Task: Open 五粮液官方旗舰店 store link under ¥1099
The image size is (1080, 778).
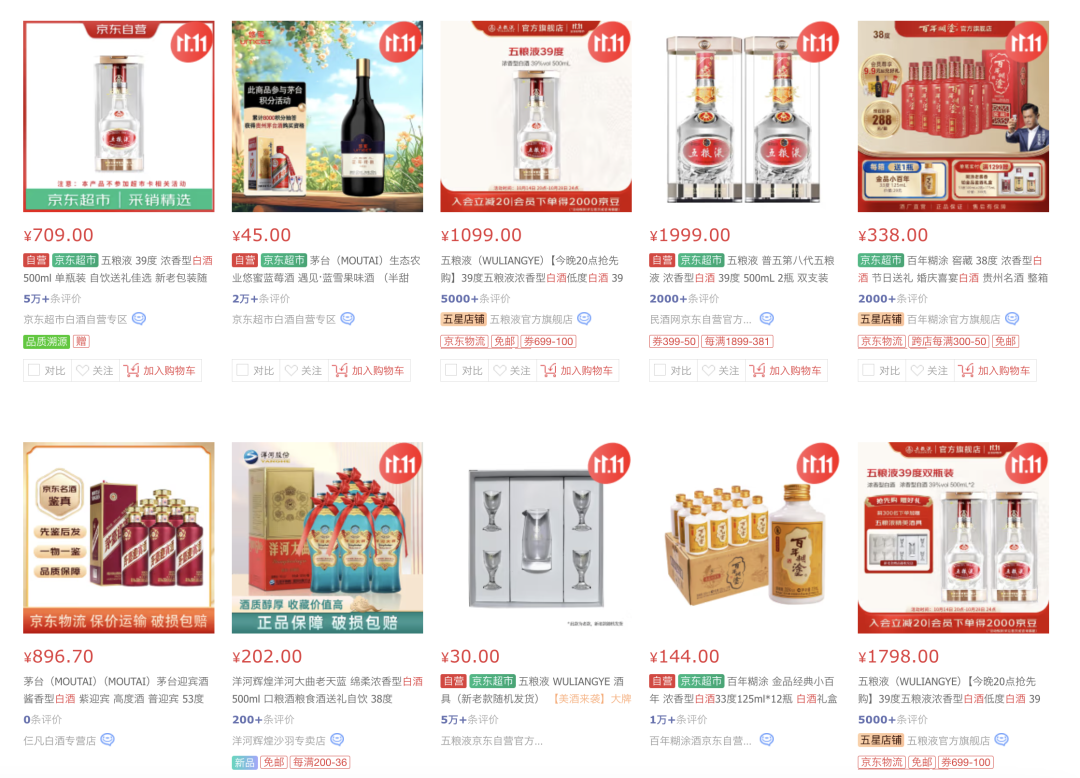Action: 531,319
